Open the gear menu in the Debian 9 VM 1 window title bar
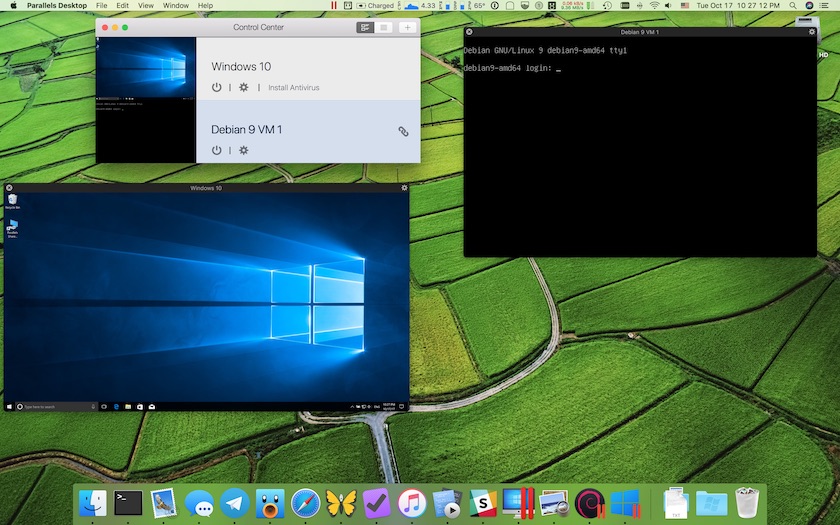 click(812, 32)
